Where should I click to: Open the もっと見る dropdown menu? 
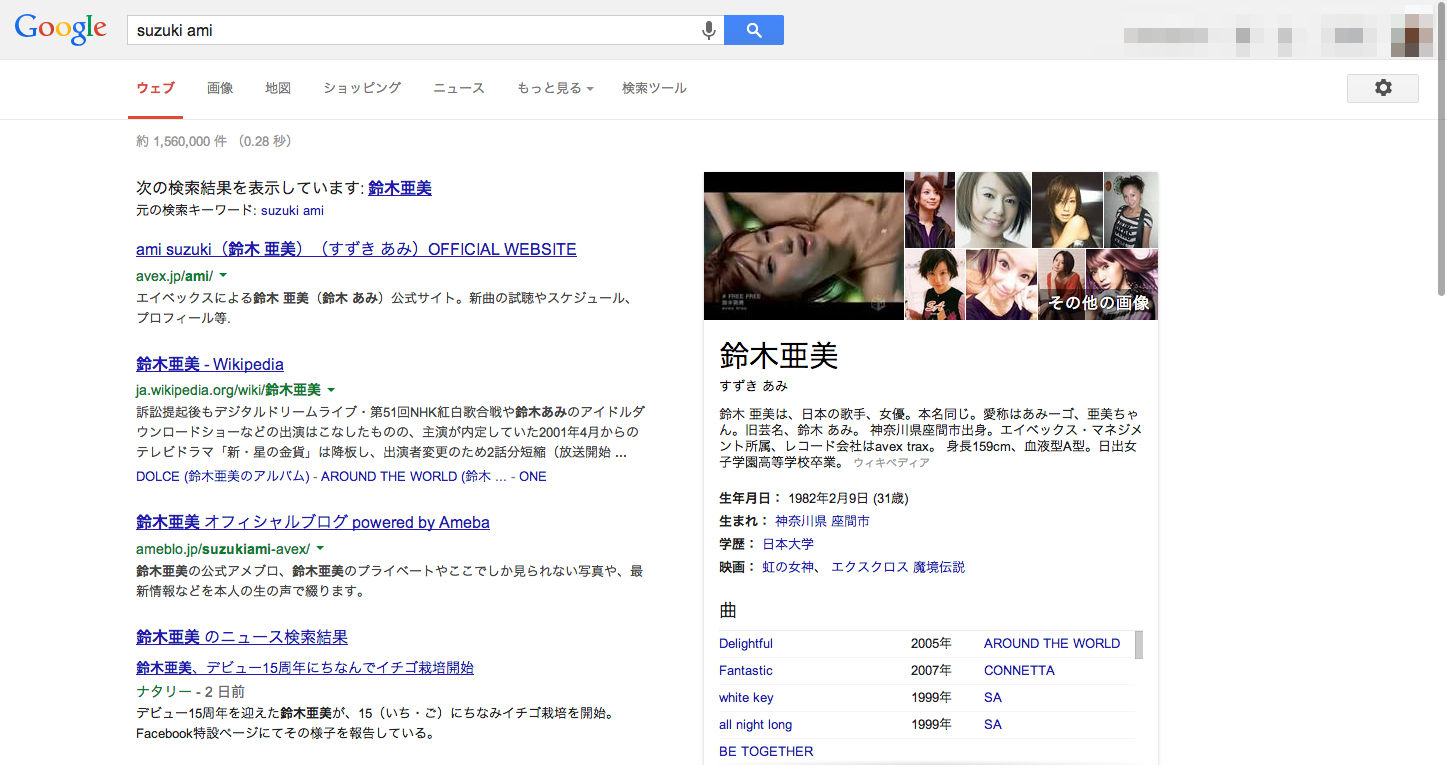[555, 88]
